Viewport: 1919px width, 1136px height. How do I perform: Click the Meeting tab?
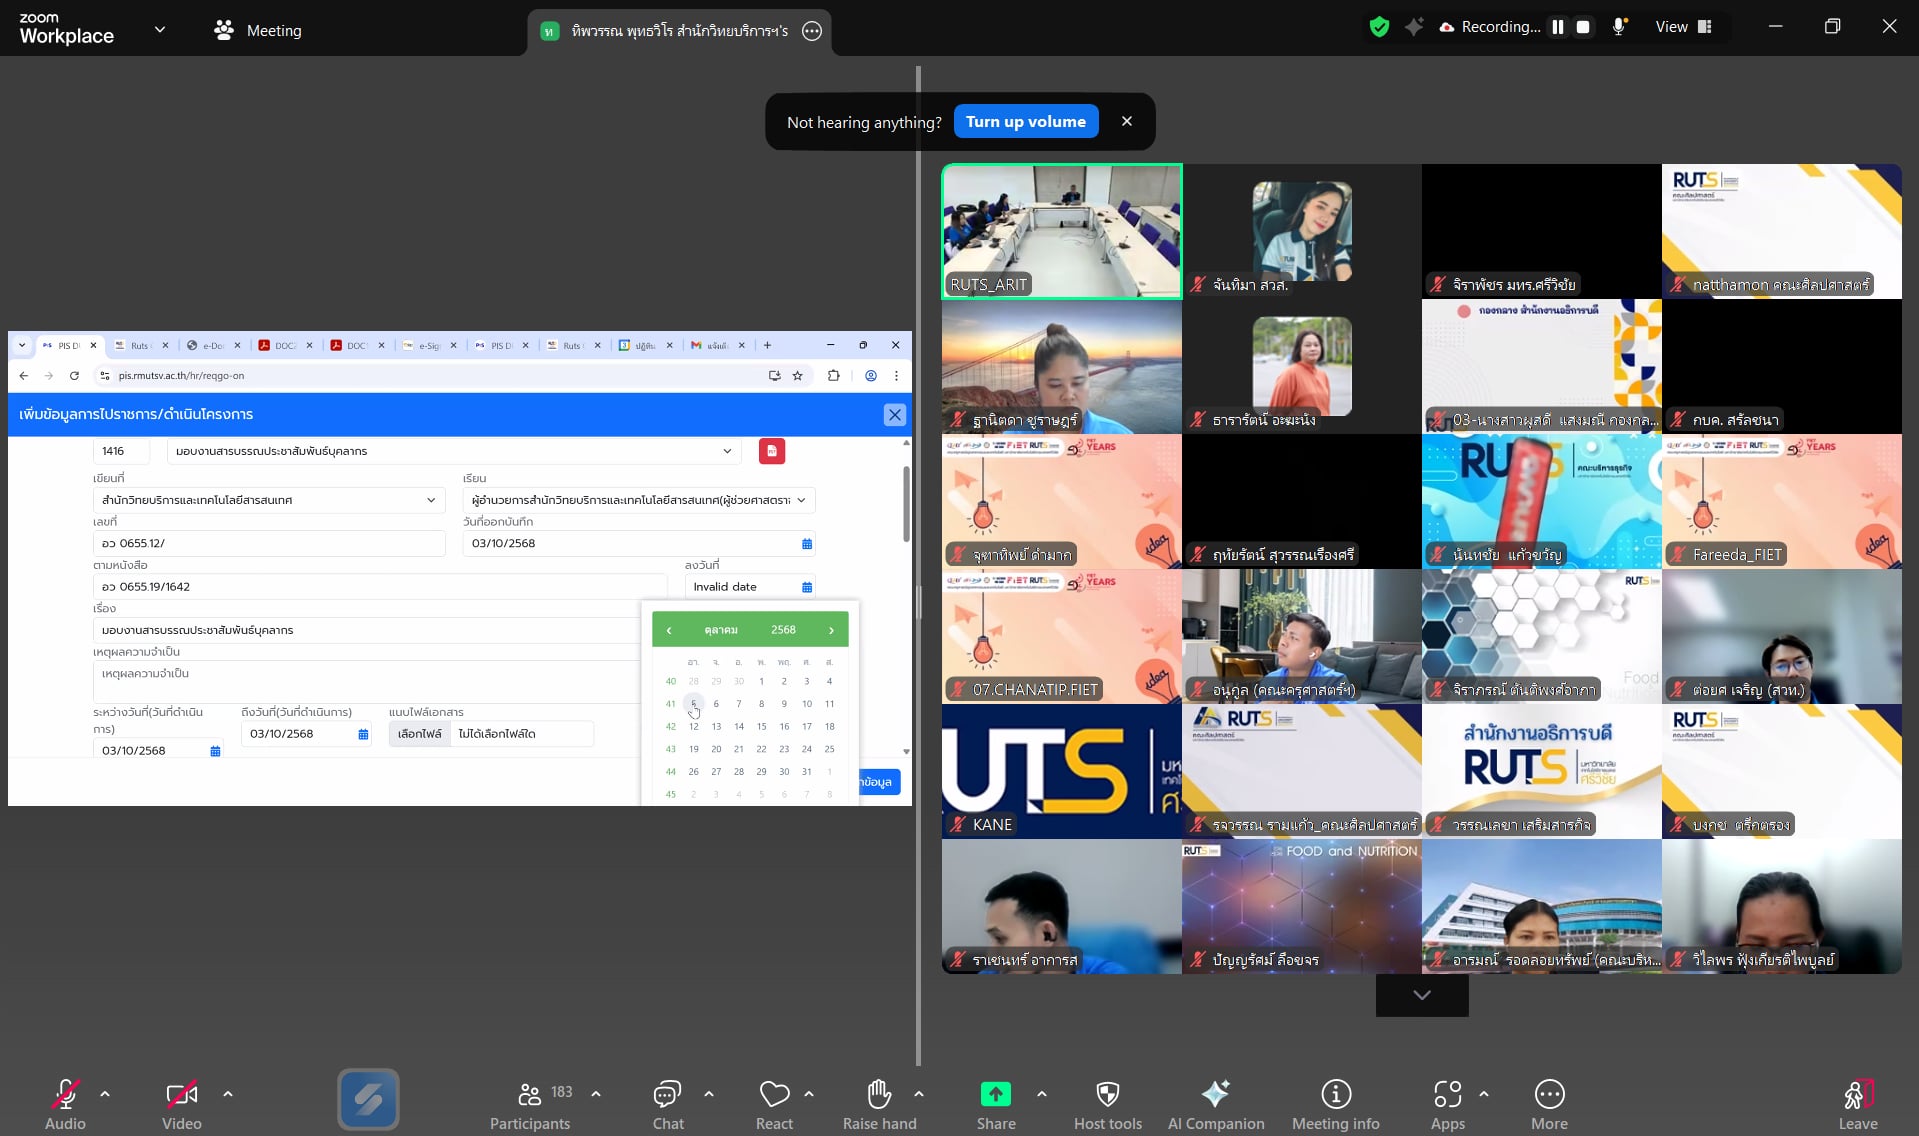coord(258,31)
